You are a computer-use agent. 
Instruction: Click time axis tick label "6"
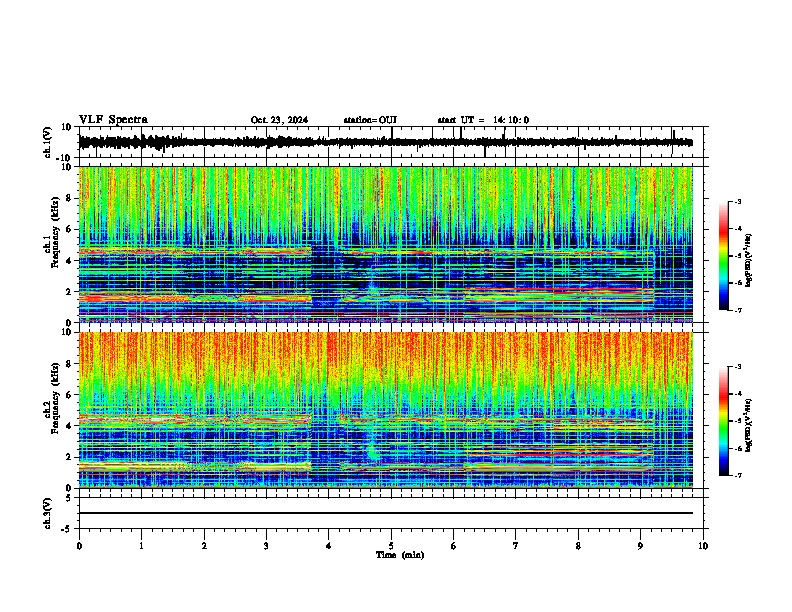coord(454,546)
